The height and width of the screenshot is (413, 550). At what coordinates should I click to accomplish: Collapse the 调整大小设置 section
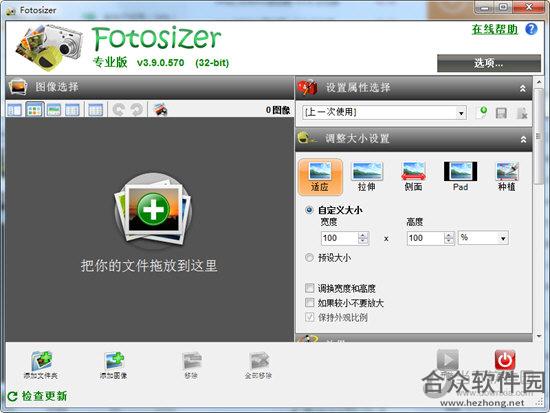coord(523,139)
